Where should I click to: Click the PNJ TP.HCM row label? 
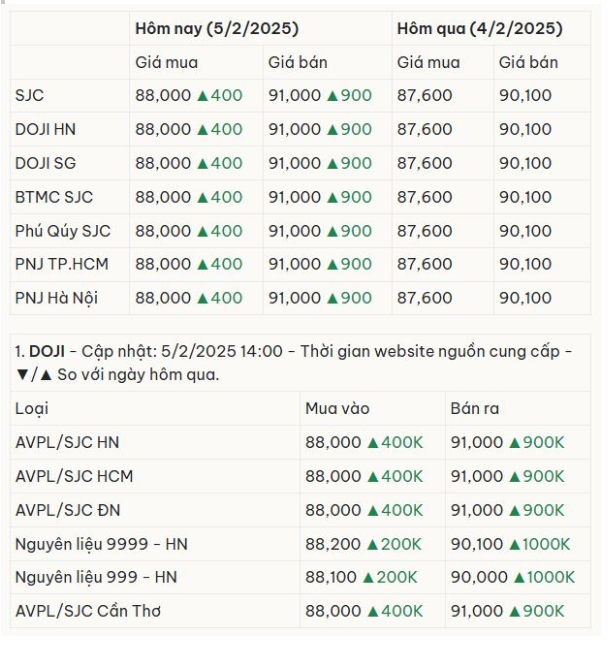click(x=62, y=264)
